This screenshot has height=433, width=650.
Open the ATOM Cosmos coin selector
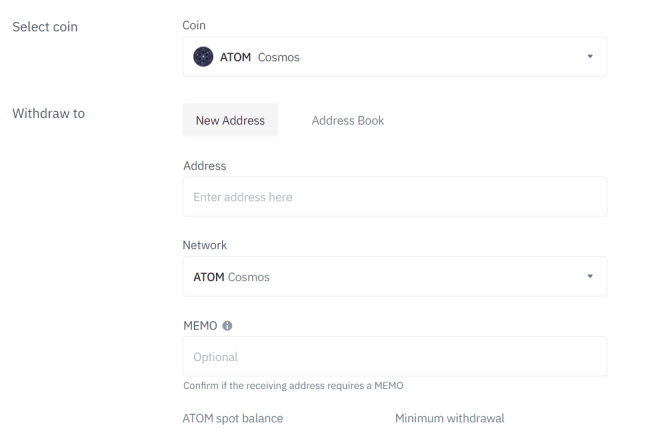pos(394,57)
